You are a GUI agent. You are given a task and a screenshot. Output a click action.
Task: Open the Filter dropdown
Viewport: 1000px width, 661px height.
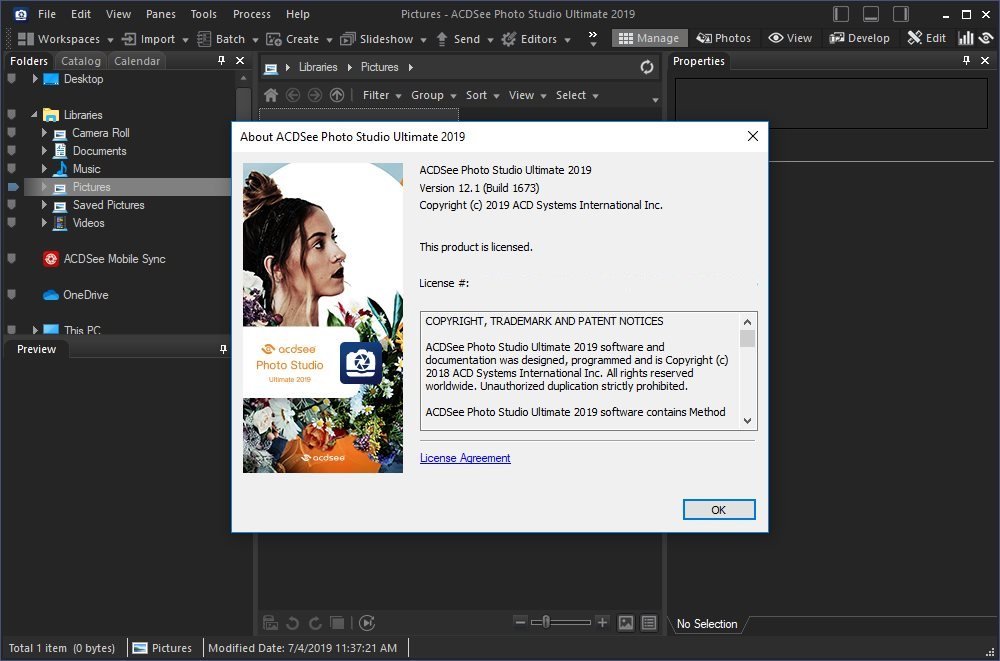point(381,95)
